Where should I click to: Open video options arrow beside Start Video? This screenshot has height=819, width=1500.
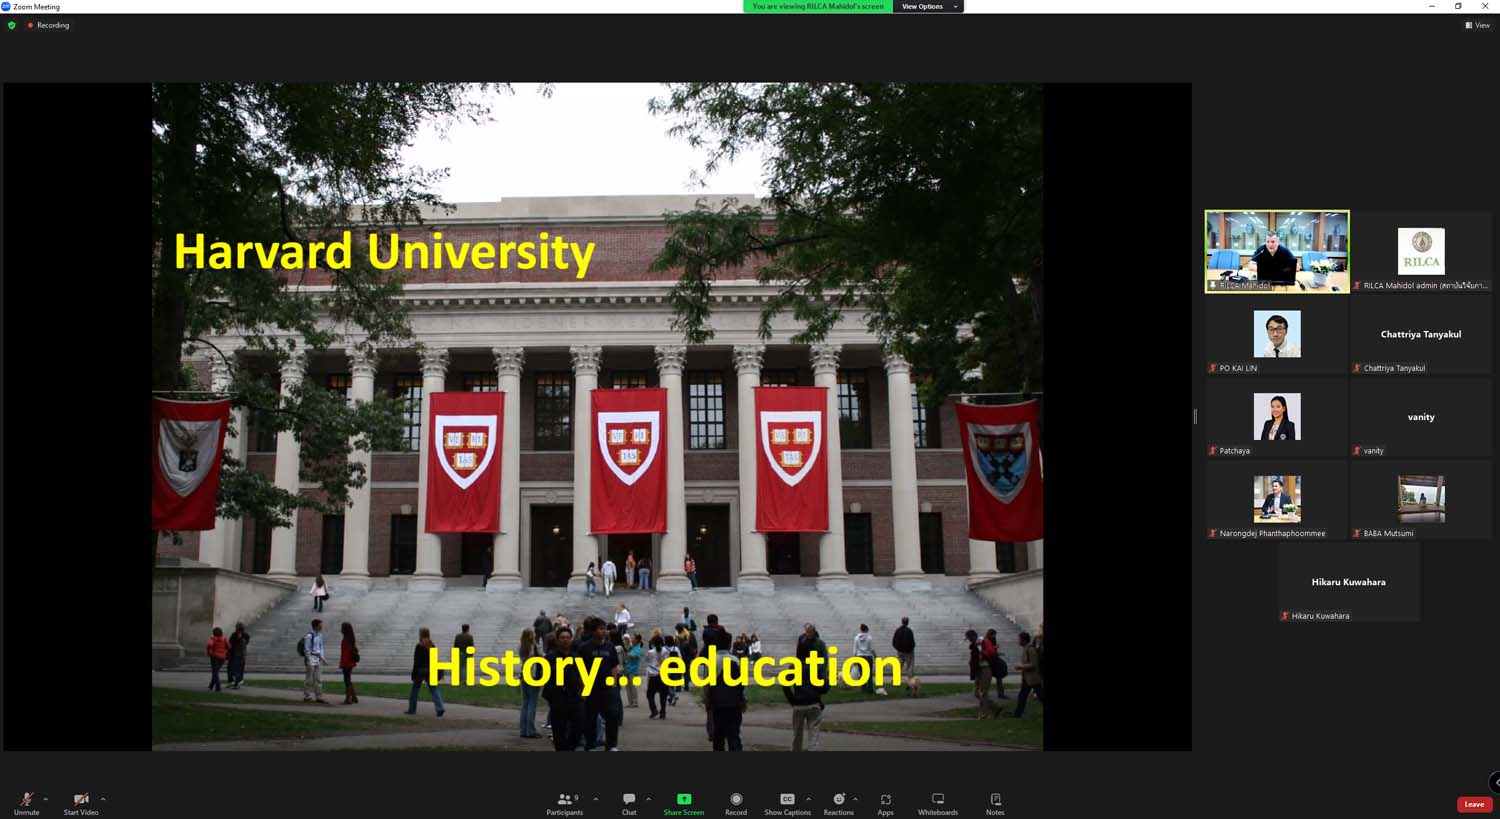103,799
